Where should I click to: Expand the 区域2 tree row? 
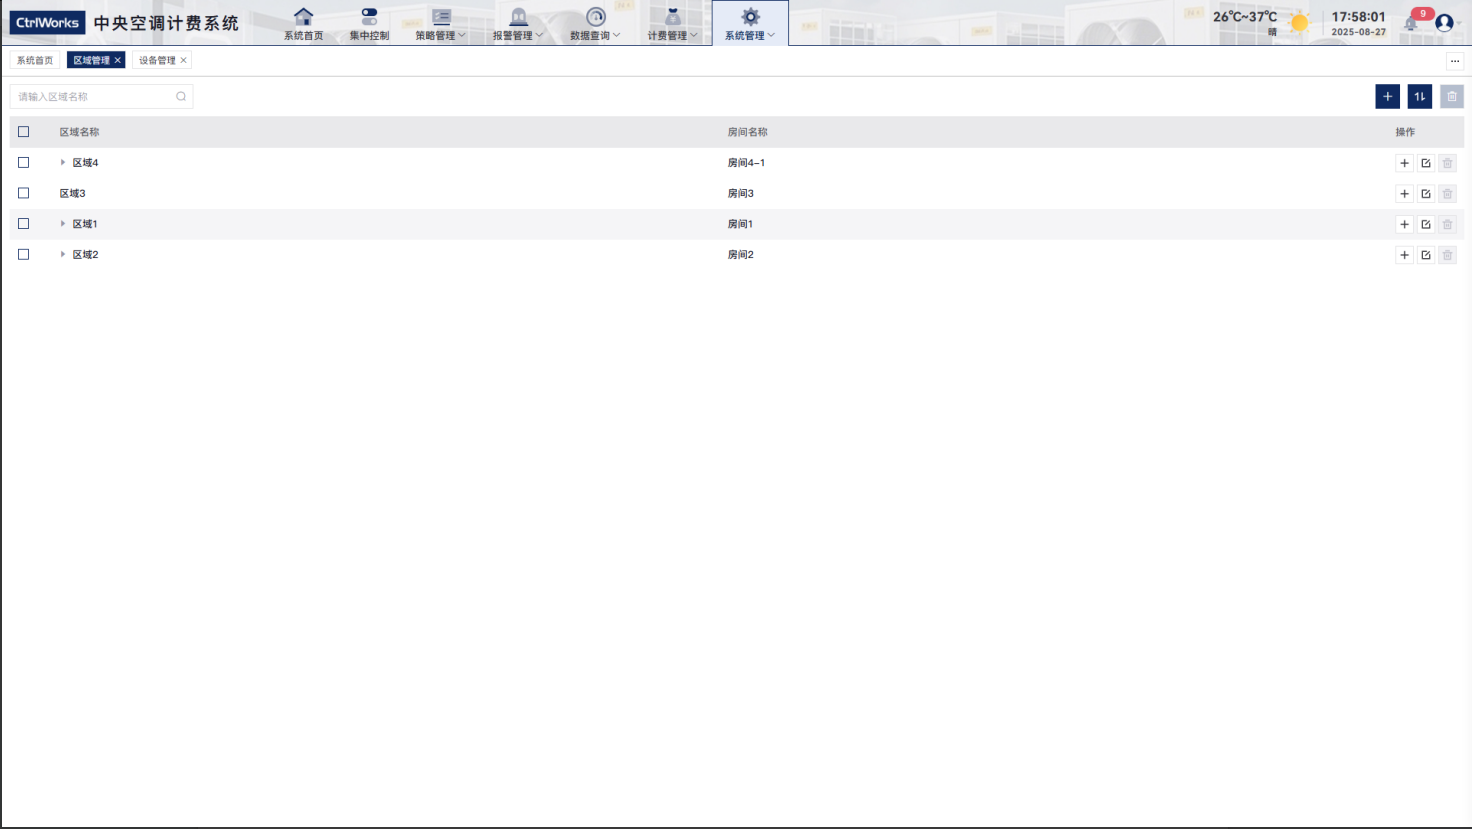(63, 255)
